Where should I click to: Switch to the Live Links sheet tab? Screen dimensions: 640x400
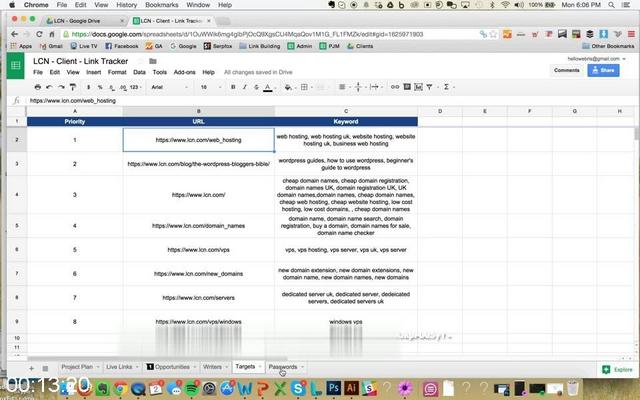(x=119, y=367)
